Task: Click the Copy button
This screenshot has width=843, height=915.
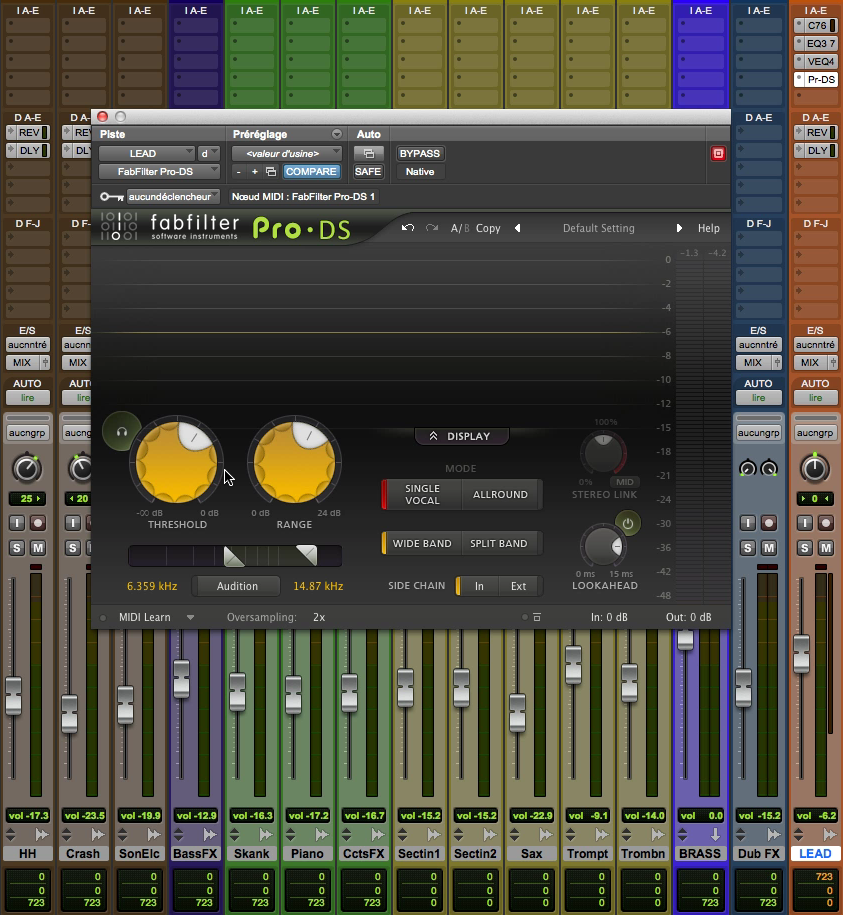Action: 488,228
